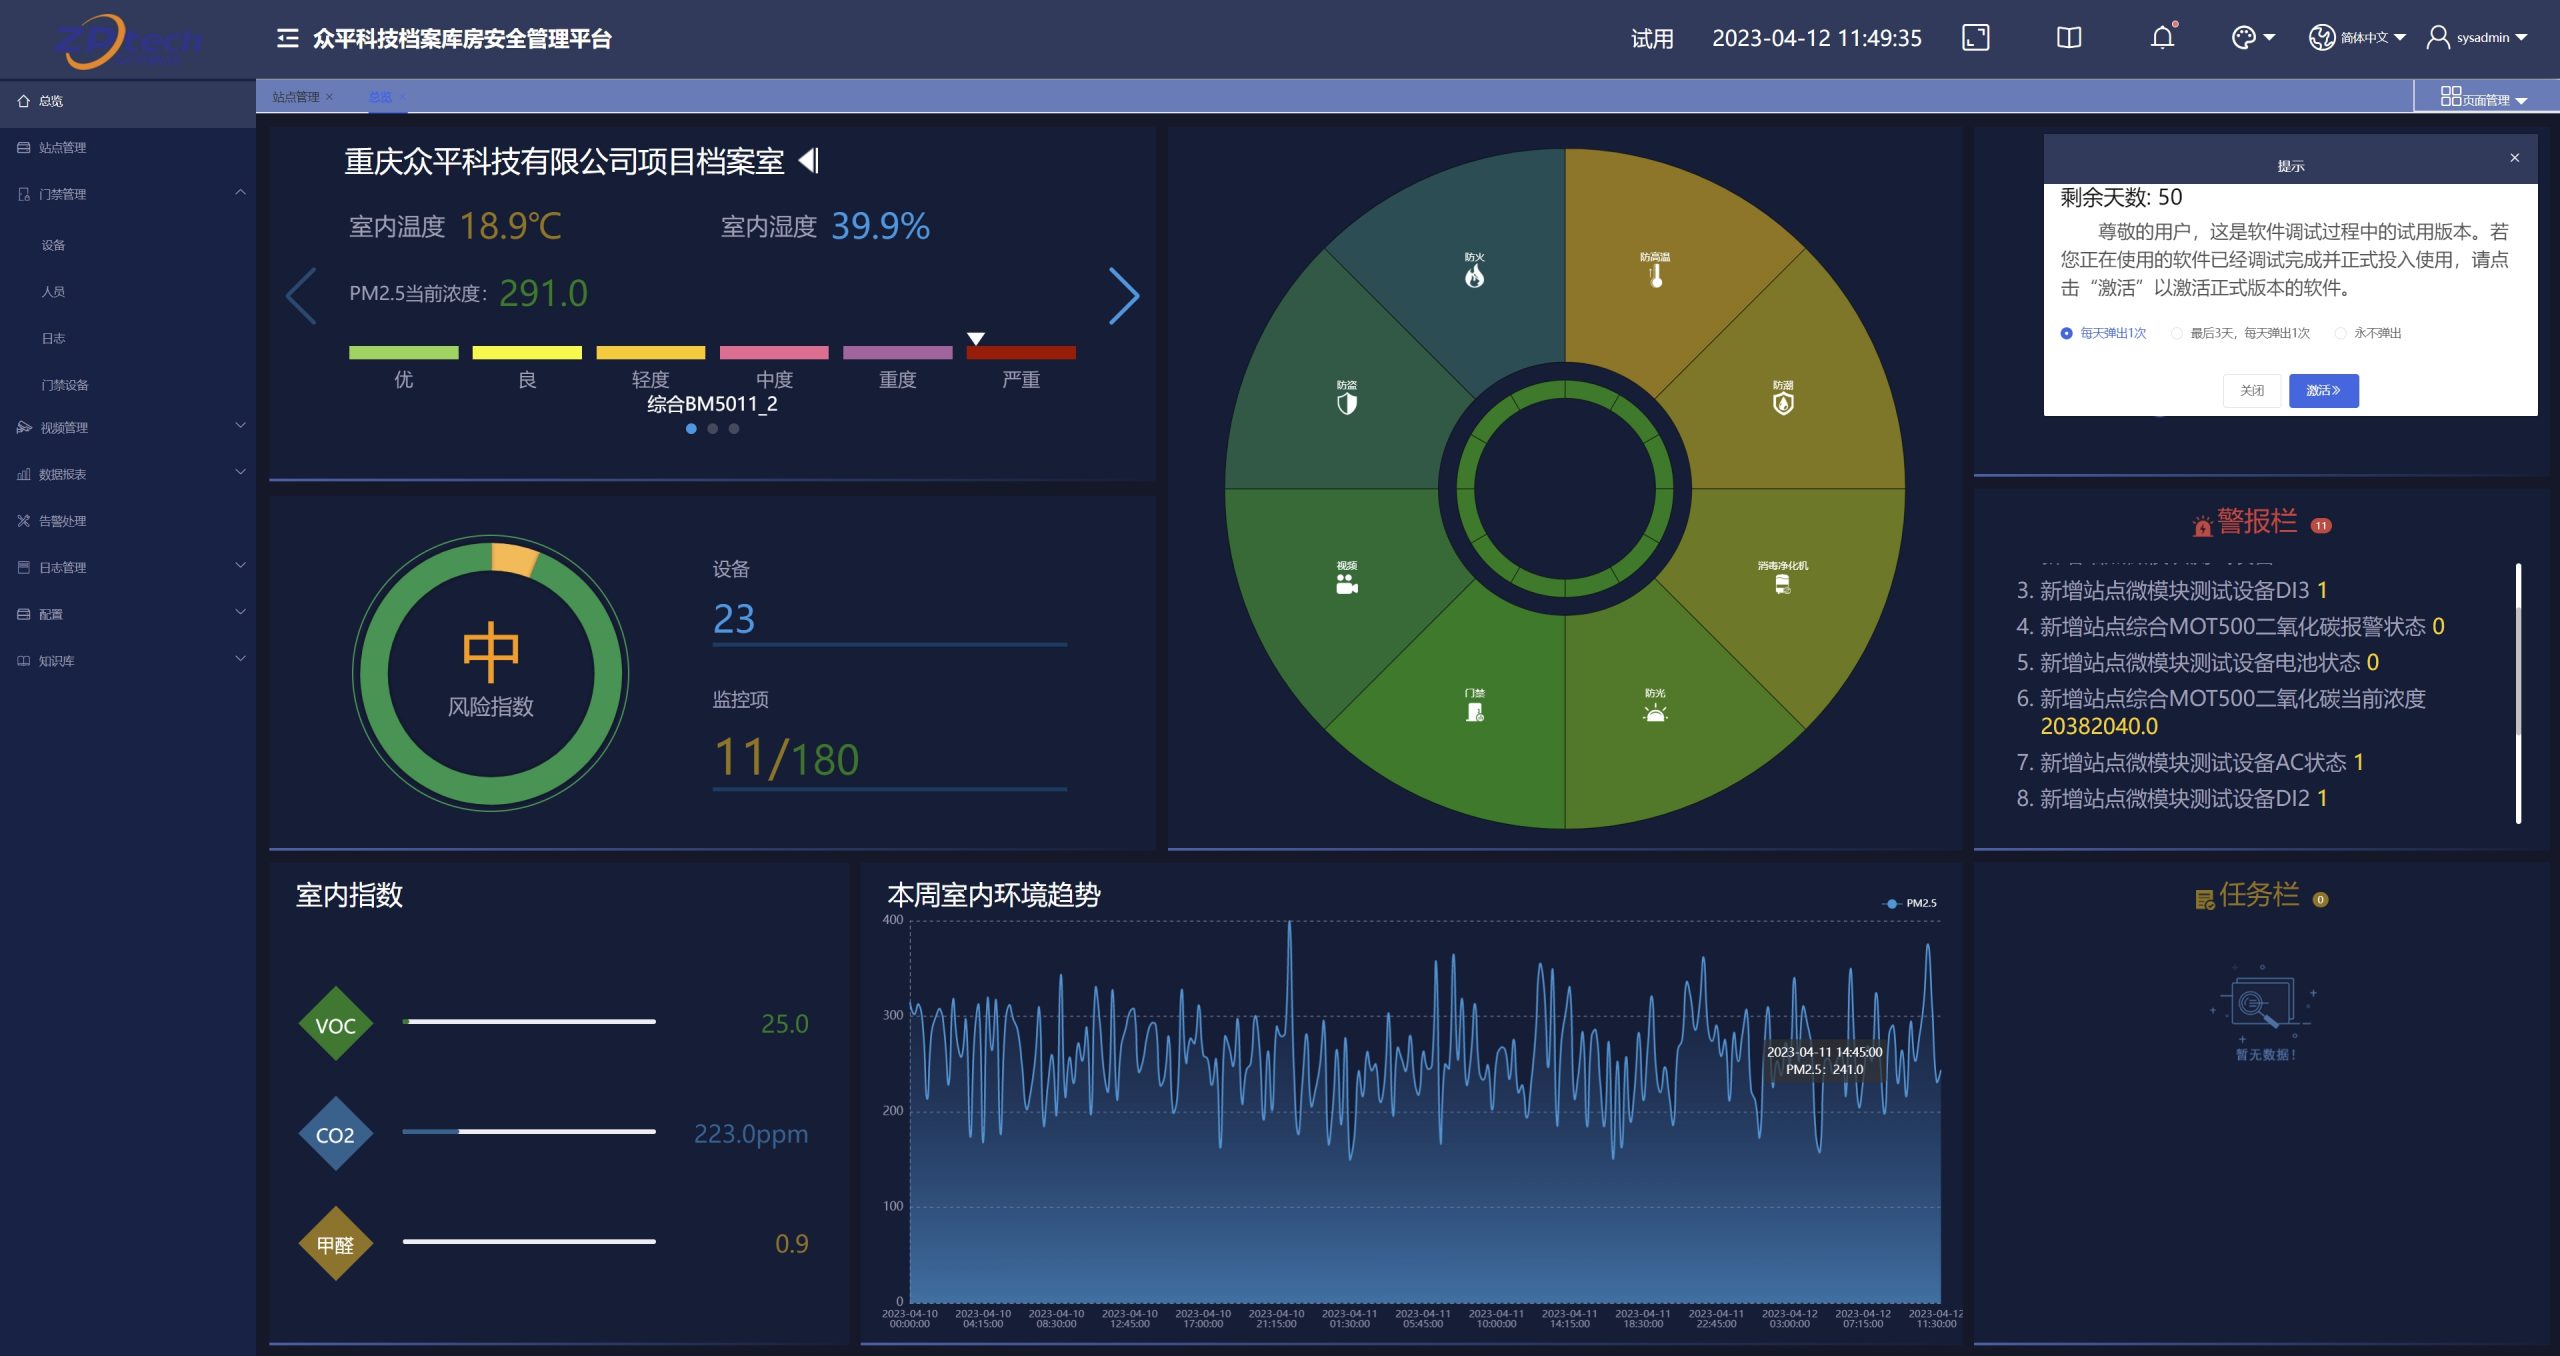This screenshot has height=1356, width=2560.
Task: Select the first carousel dot indicator
Action: click(691, 429)
